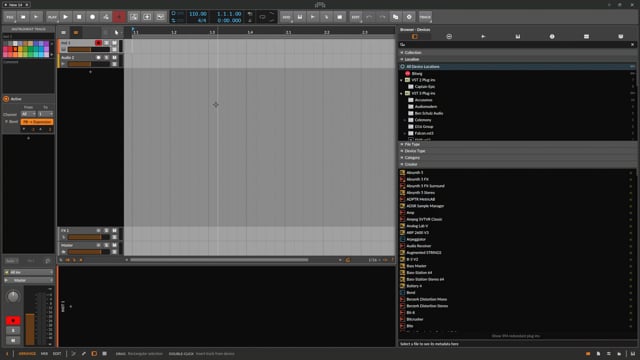Screen dimensions: 640x360
Task: Click the play position 1.1.1.00
Action: coord(229,14)
